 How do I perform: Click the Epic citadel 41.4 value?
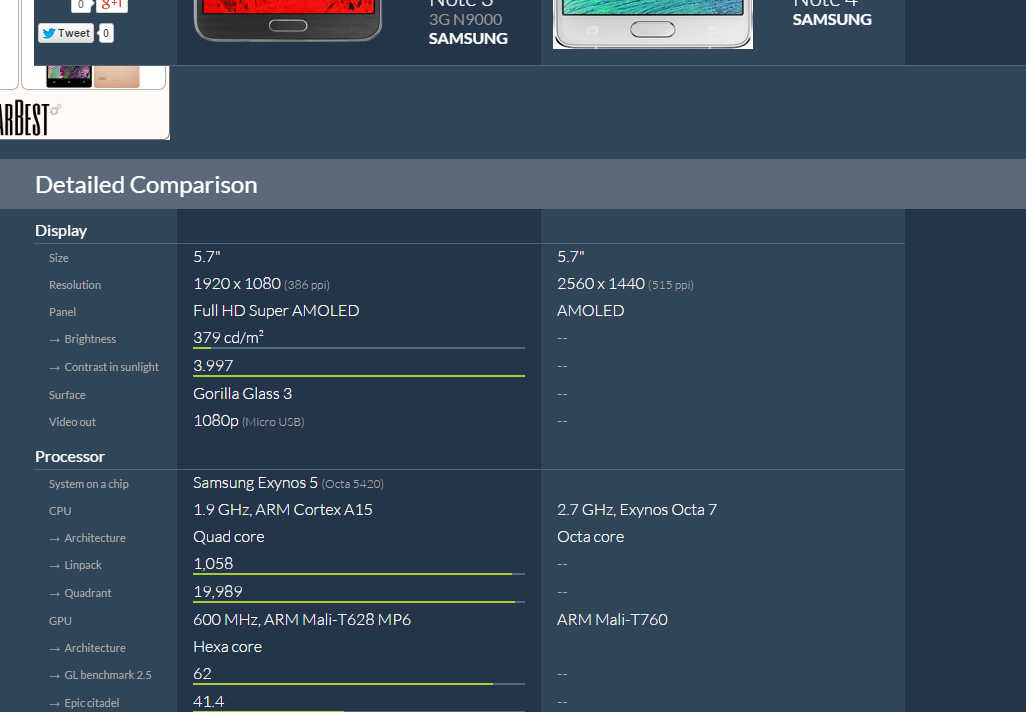209,702
